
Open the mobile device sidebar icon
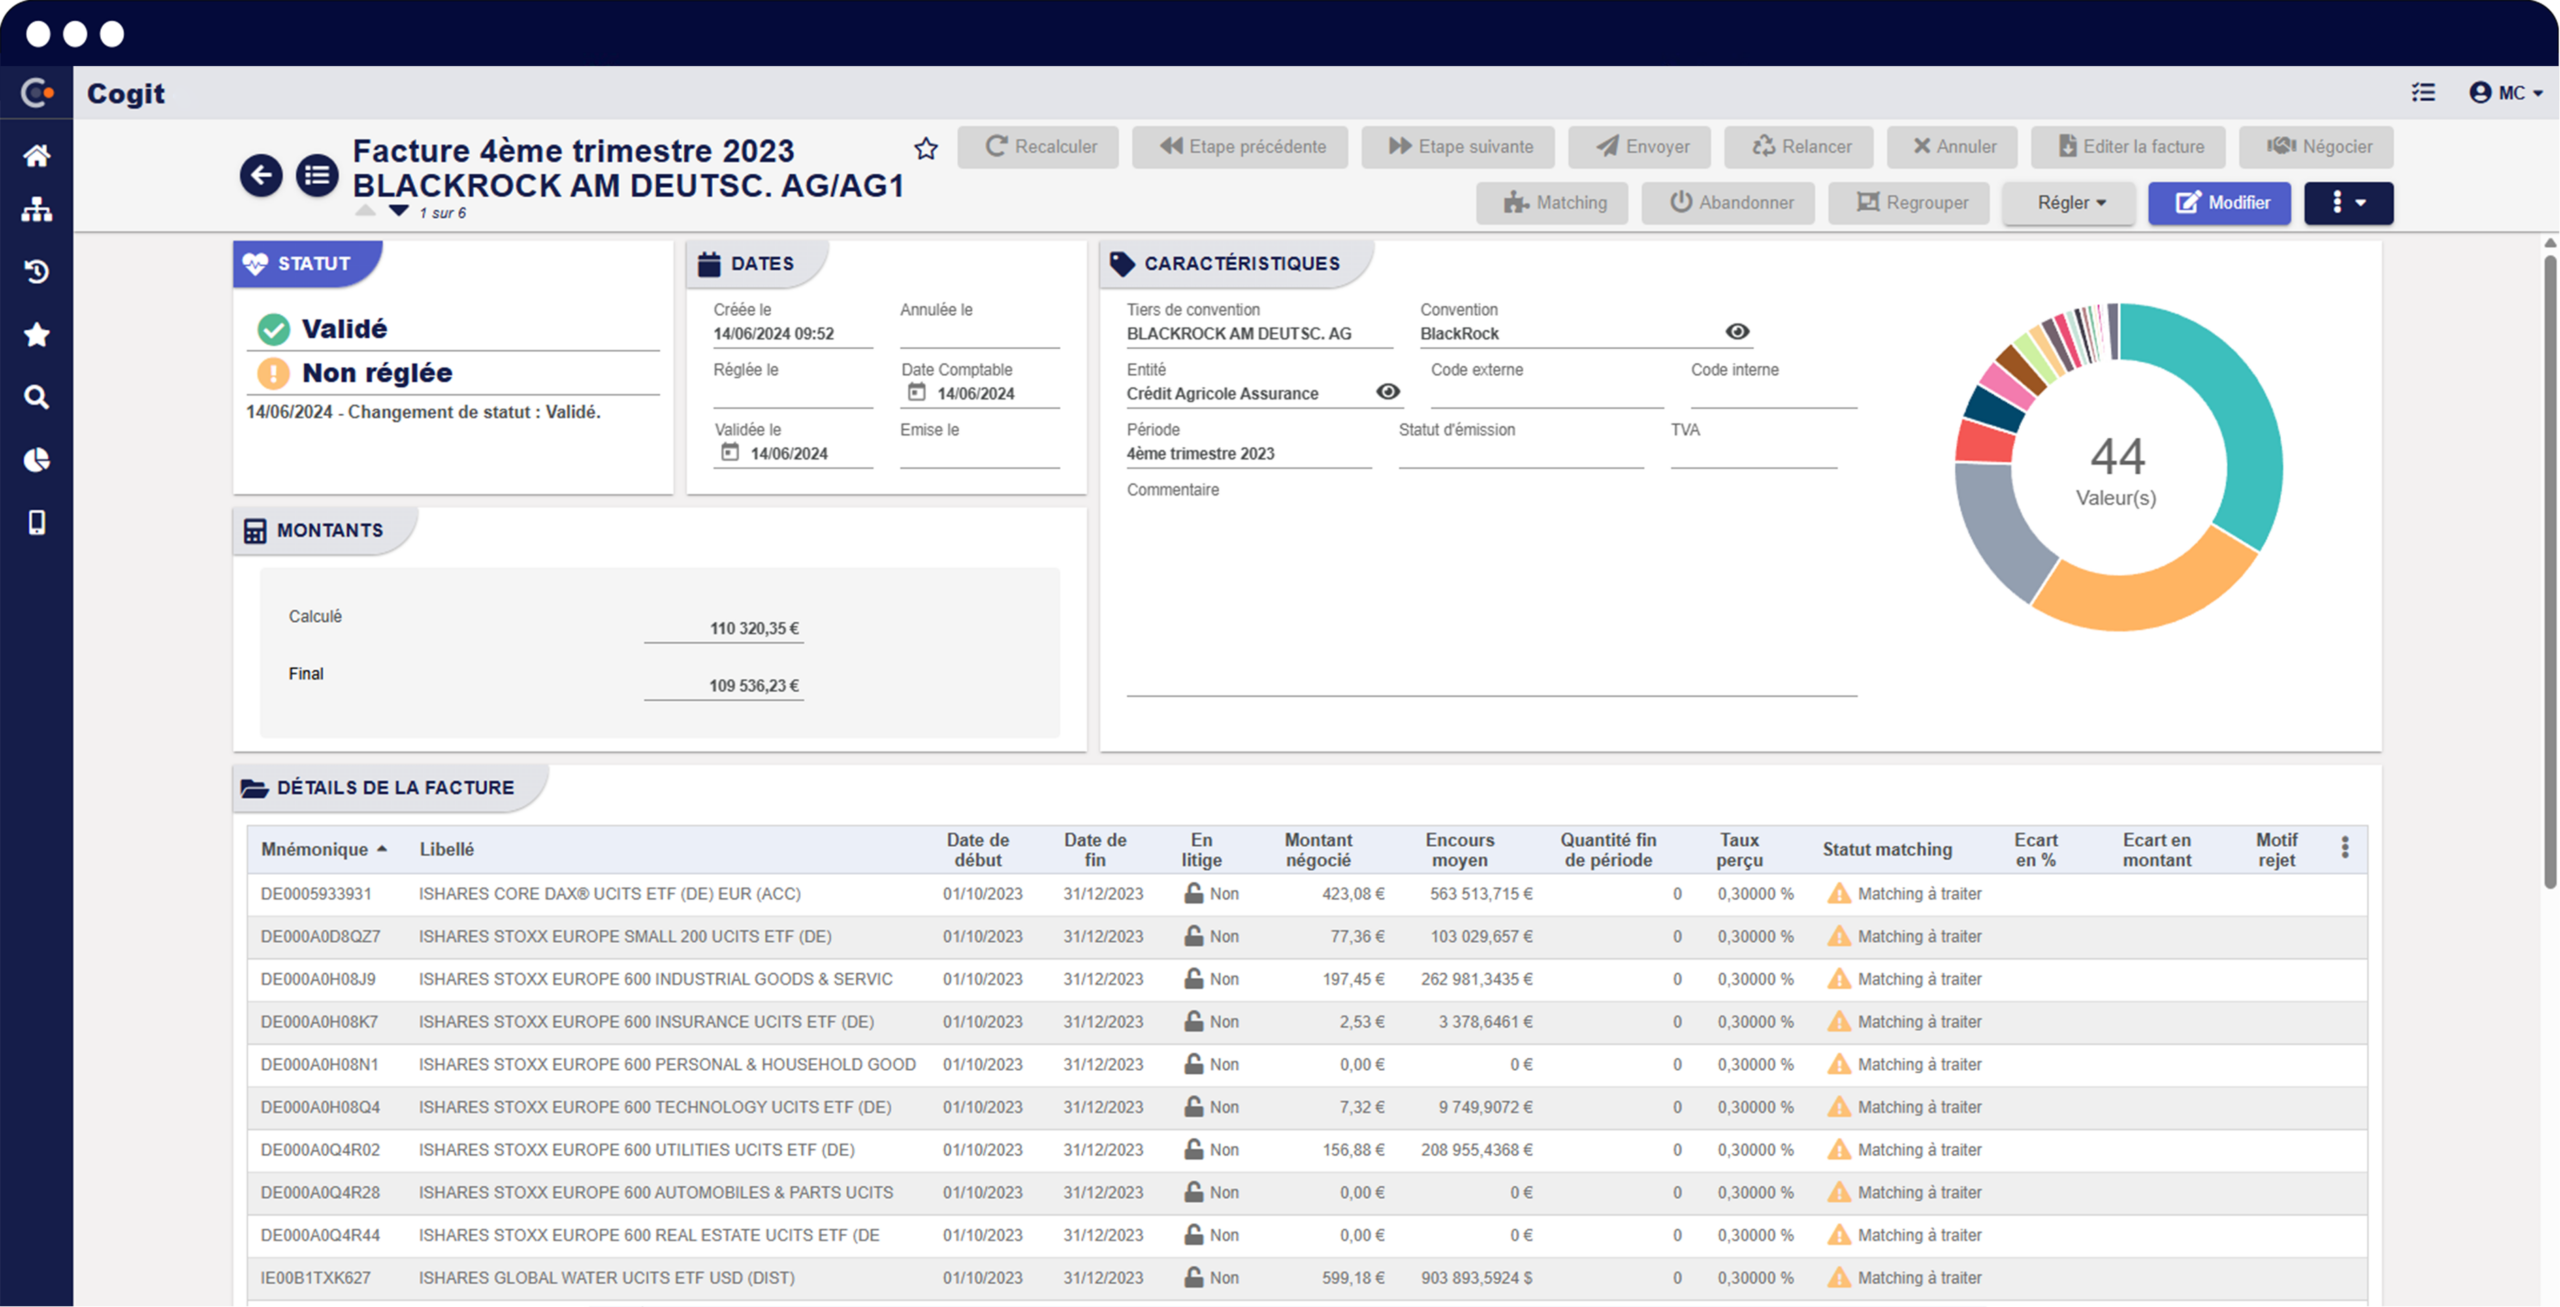pos(37,523)
